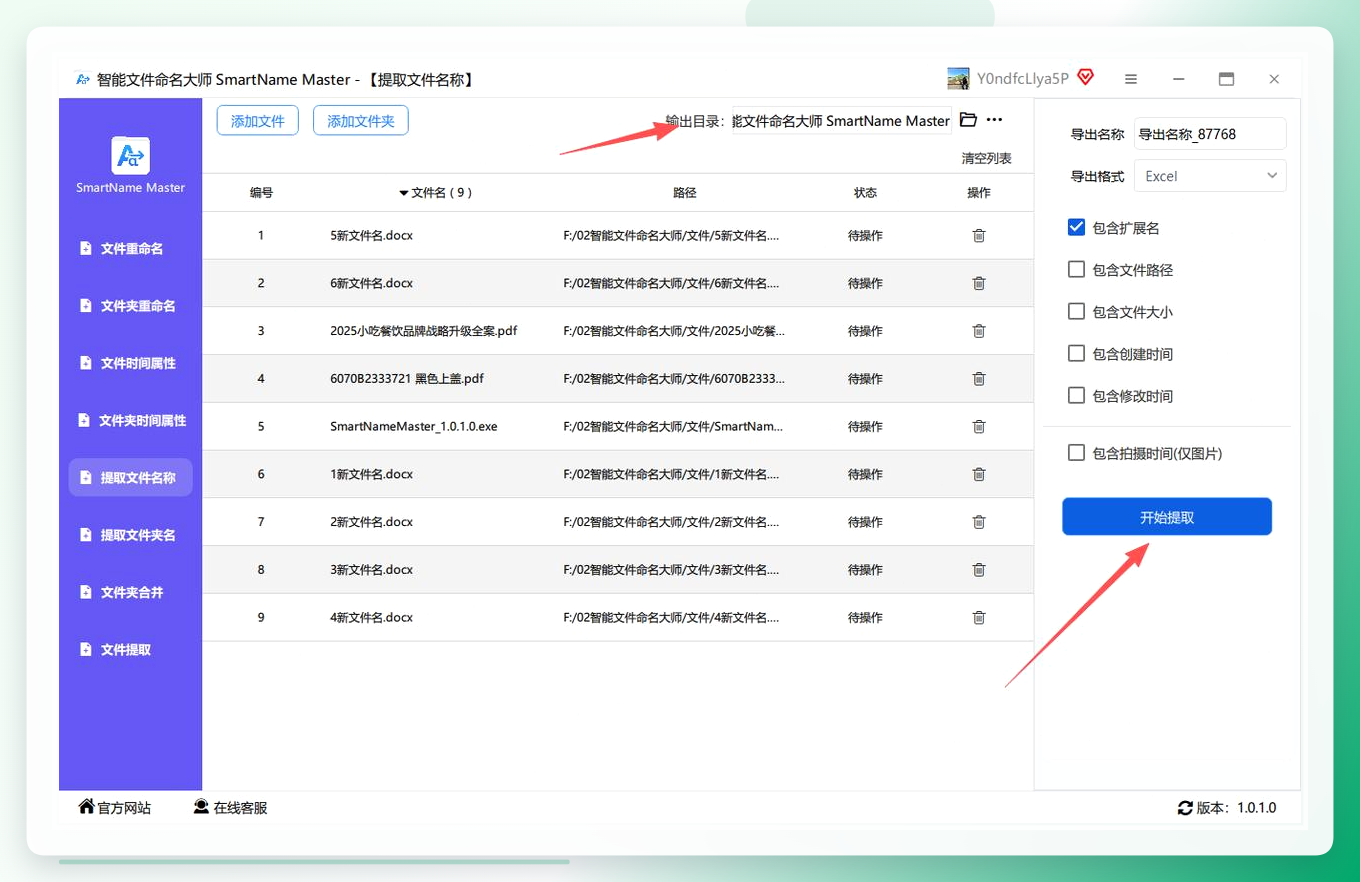Click the 在线客服 support agent icon
This screenshot has height=882, width=1360.
(x=201, y=807)
